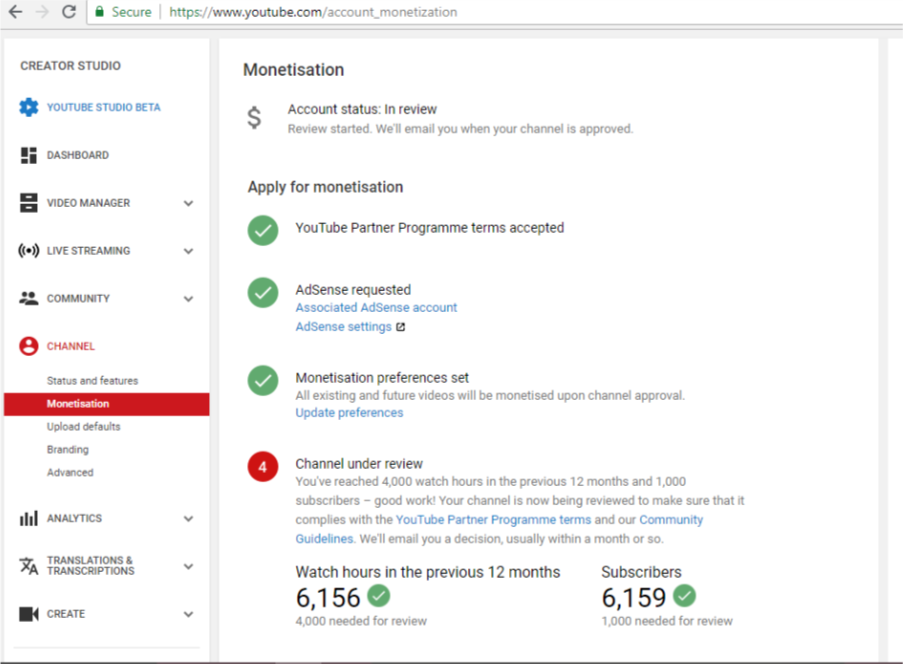
Task: Click the 'Account status: In review' text
Action: coord(362,109)
